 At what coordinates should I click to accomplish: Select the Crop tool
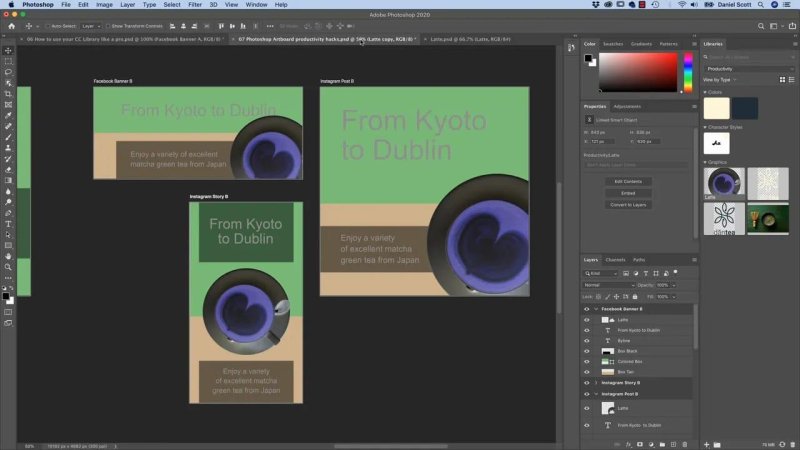[8, 94]
